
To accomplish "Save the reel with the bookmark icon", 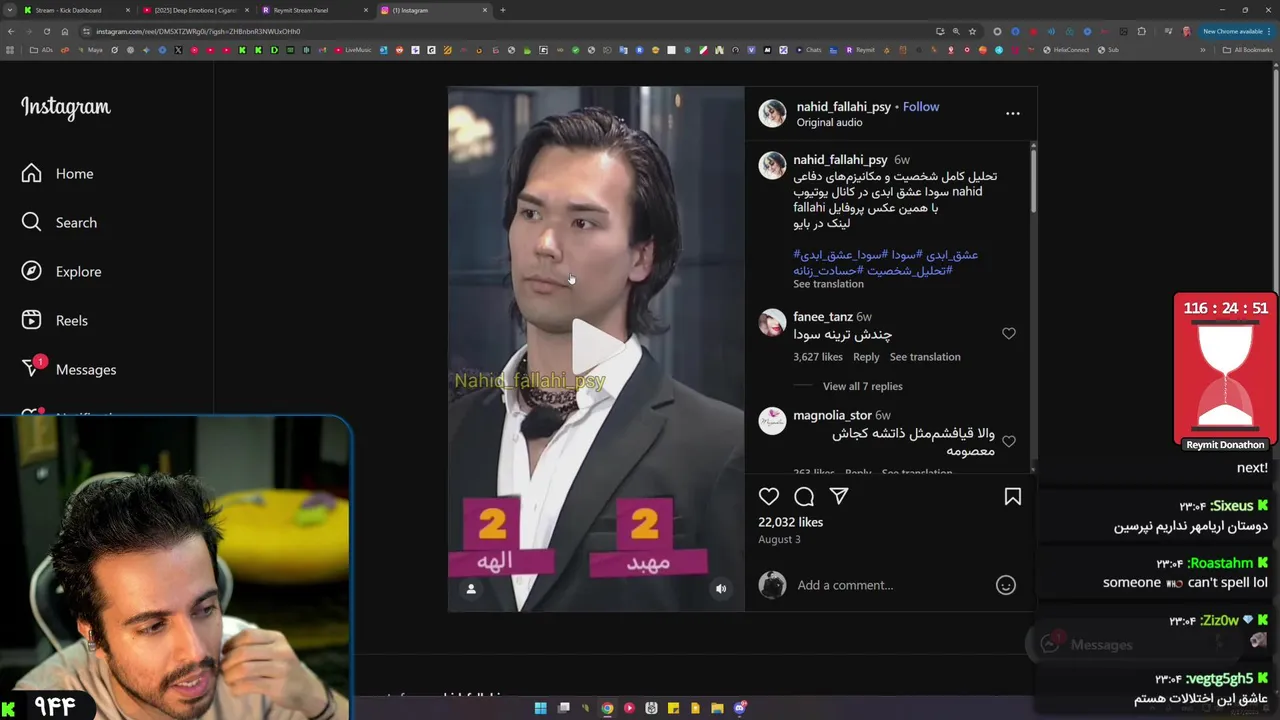I will [x=1013, y=496].
